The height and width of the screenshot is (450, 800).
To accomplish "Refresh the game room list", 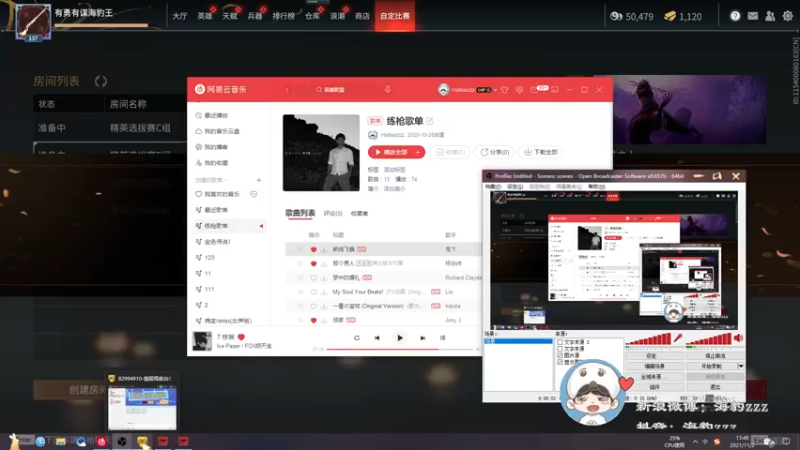I will 101,81.
